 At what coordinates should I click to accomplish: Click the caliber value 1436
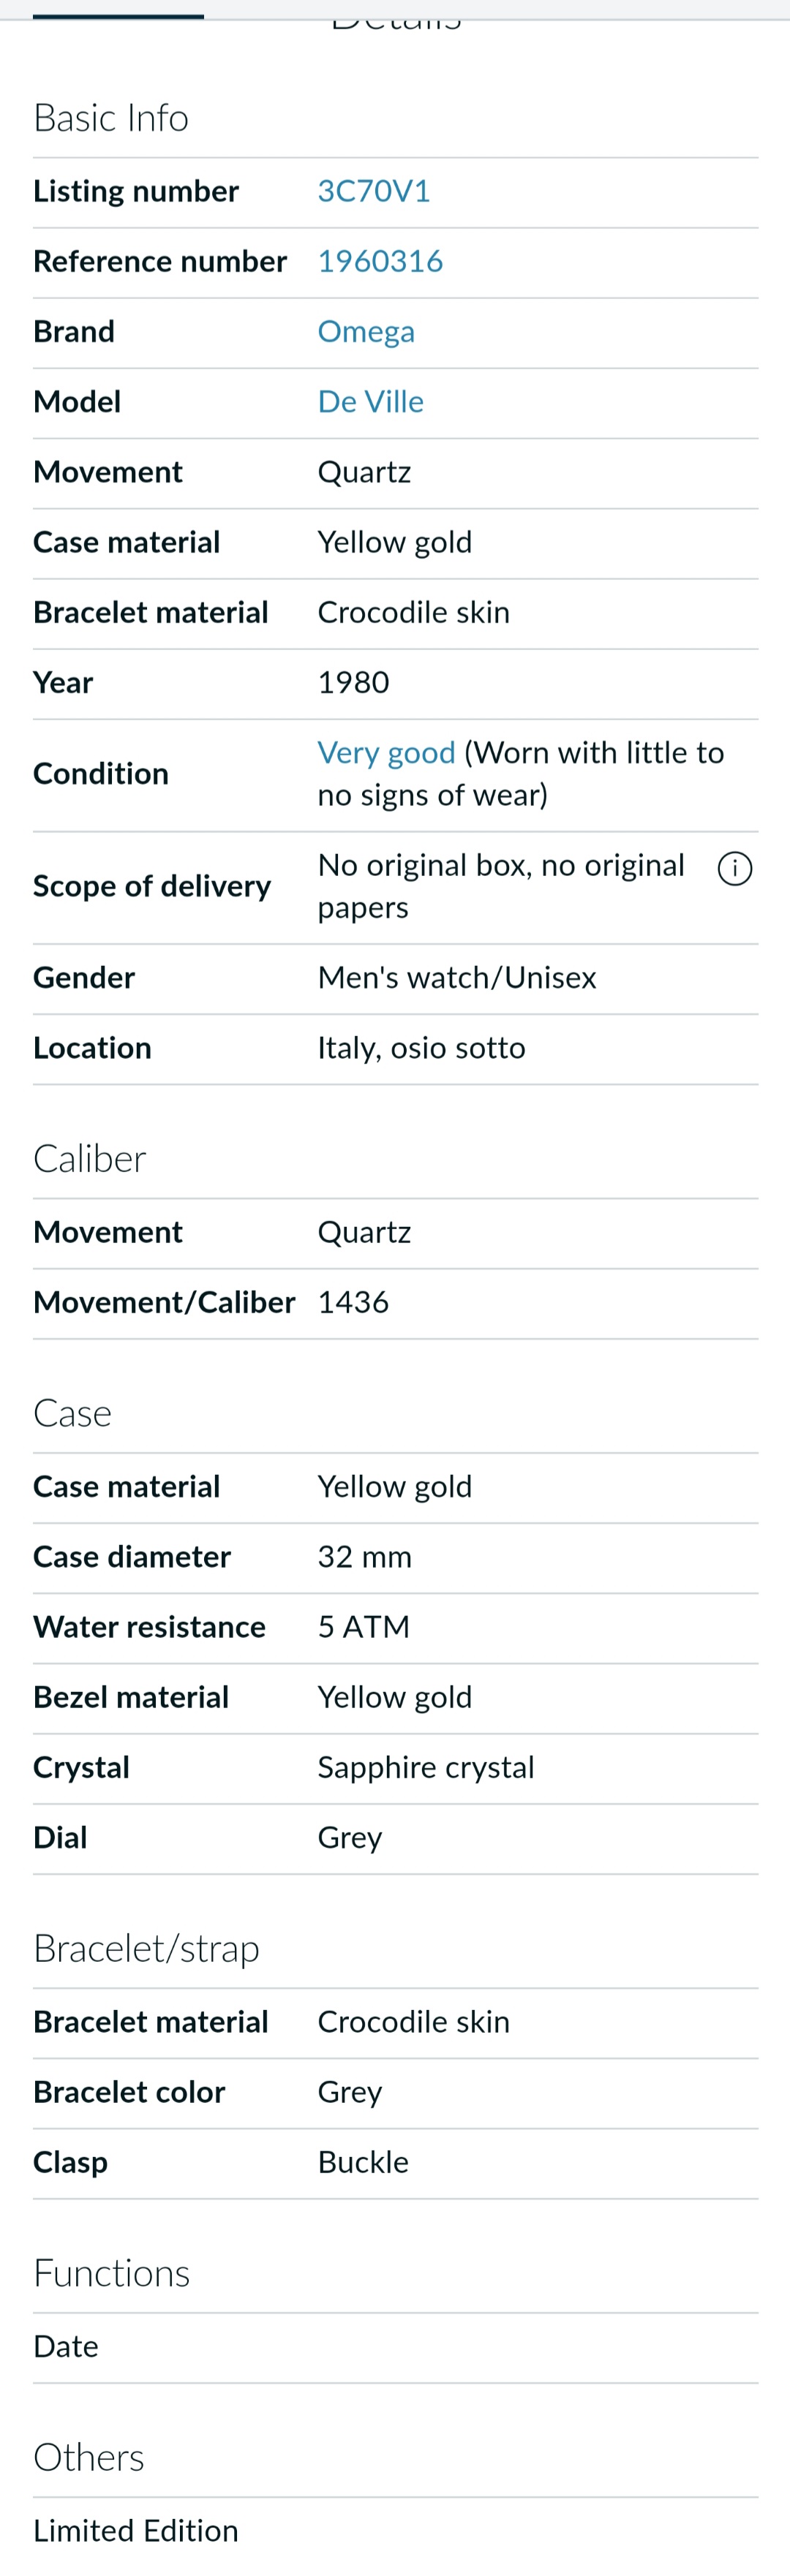[353, 1302]
